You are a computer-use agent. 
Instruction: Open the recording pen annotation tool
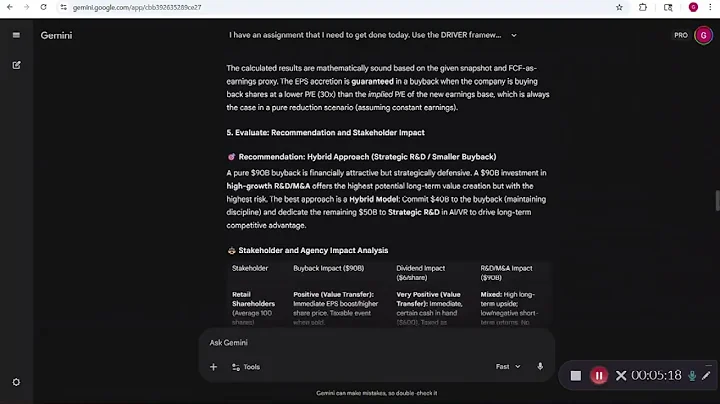point(707,376)
